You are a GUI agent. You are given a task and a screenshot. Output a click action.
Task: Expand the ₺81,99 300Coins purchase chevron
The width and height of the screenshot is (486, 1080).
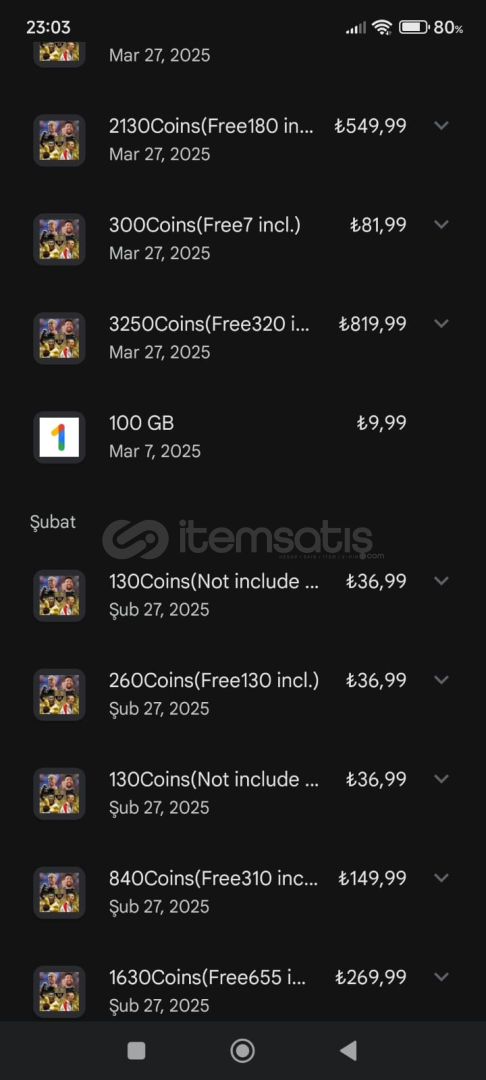[x=442, y=225]
